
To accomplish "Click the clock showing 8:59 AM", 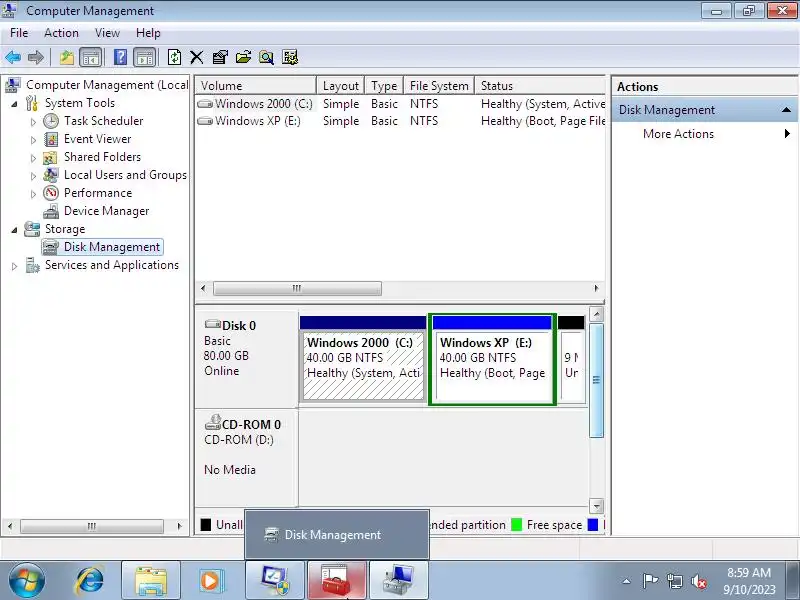I will [x=748, y=572].
